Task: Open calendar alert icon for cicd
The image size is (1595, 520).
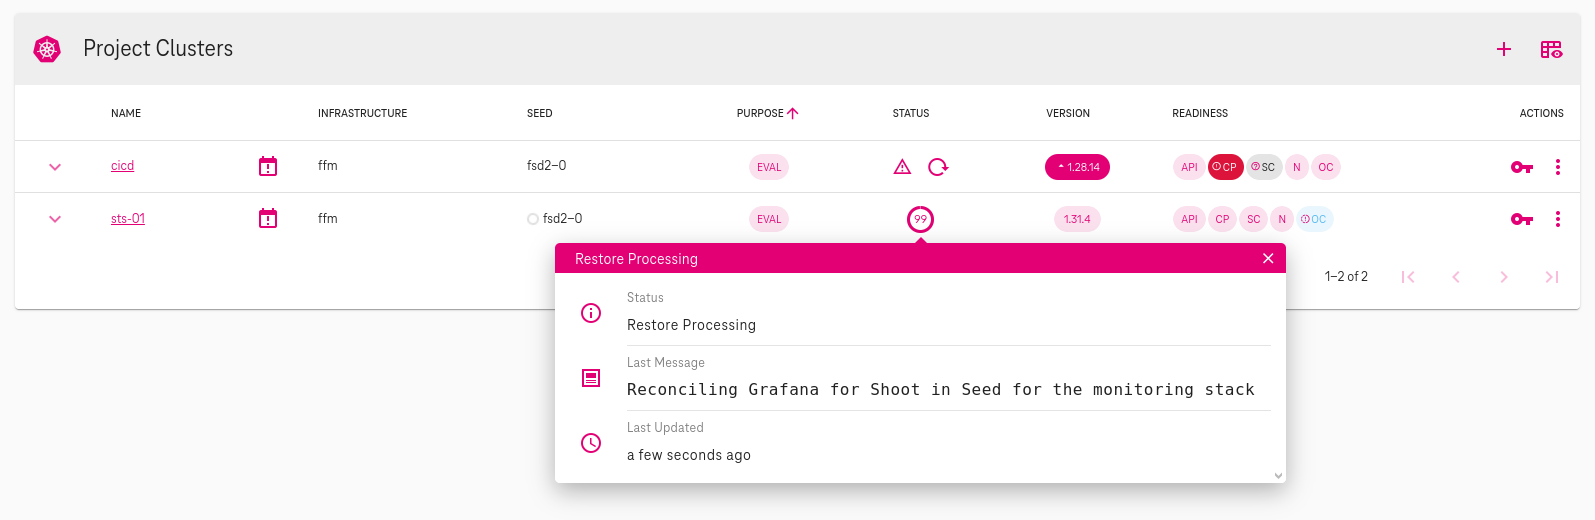Action: [268, 167]
